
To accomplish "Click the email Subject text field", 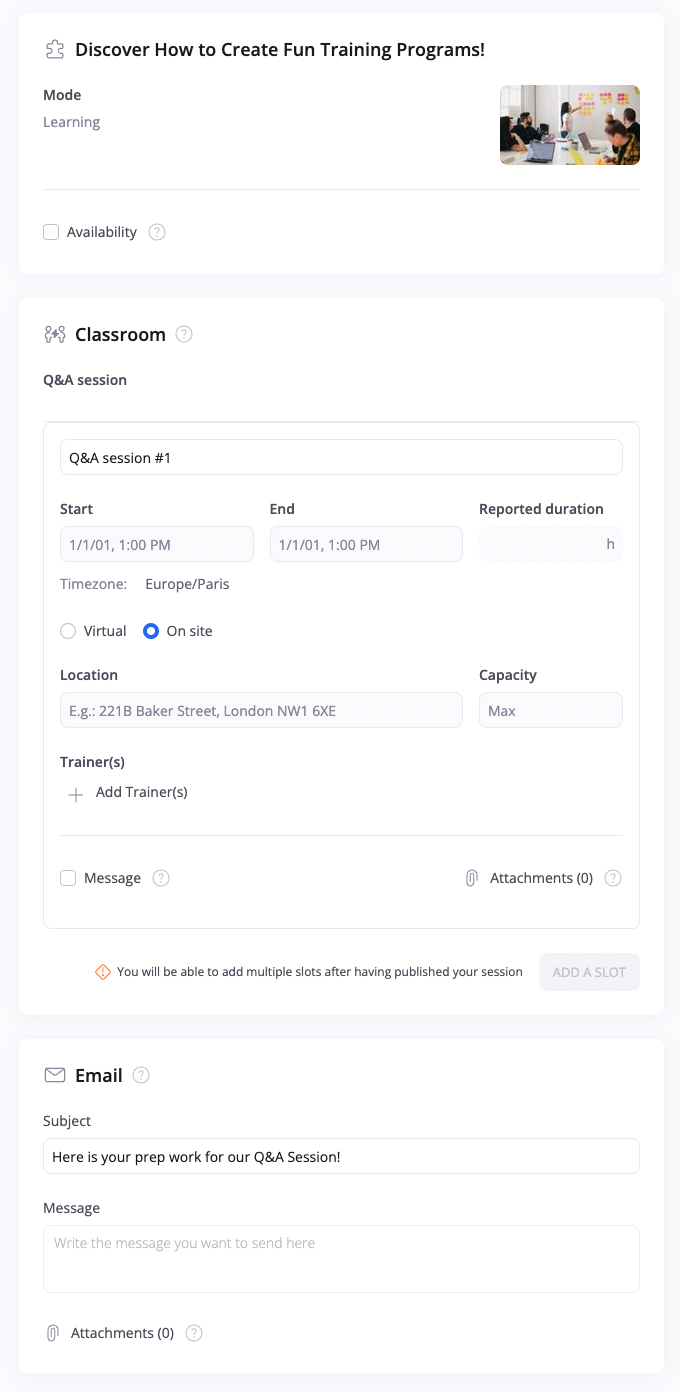I will (341, 1156).
